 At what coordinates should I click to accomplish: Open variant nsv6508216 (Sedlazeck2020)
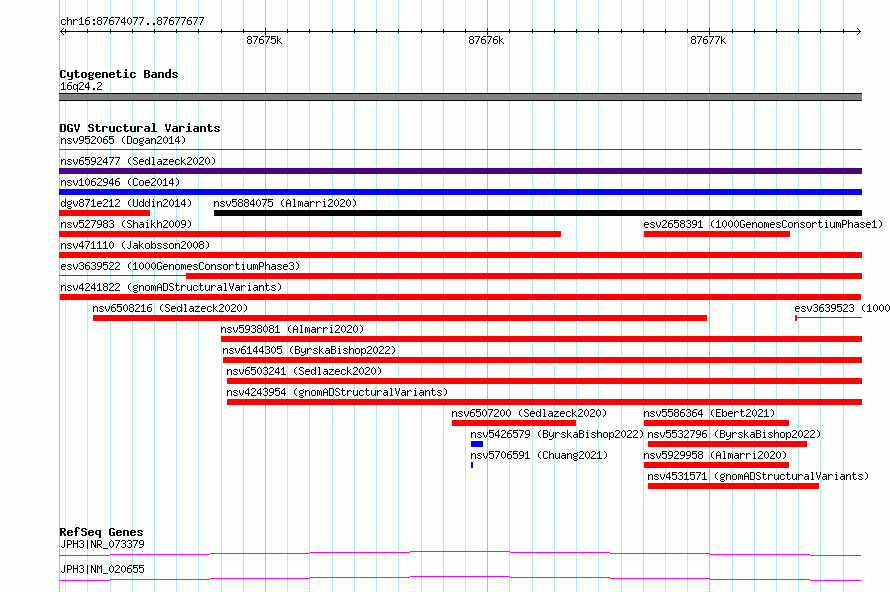170,308
